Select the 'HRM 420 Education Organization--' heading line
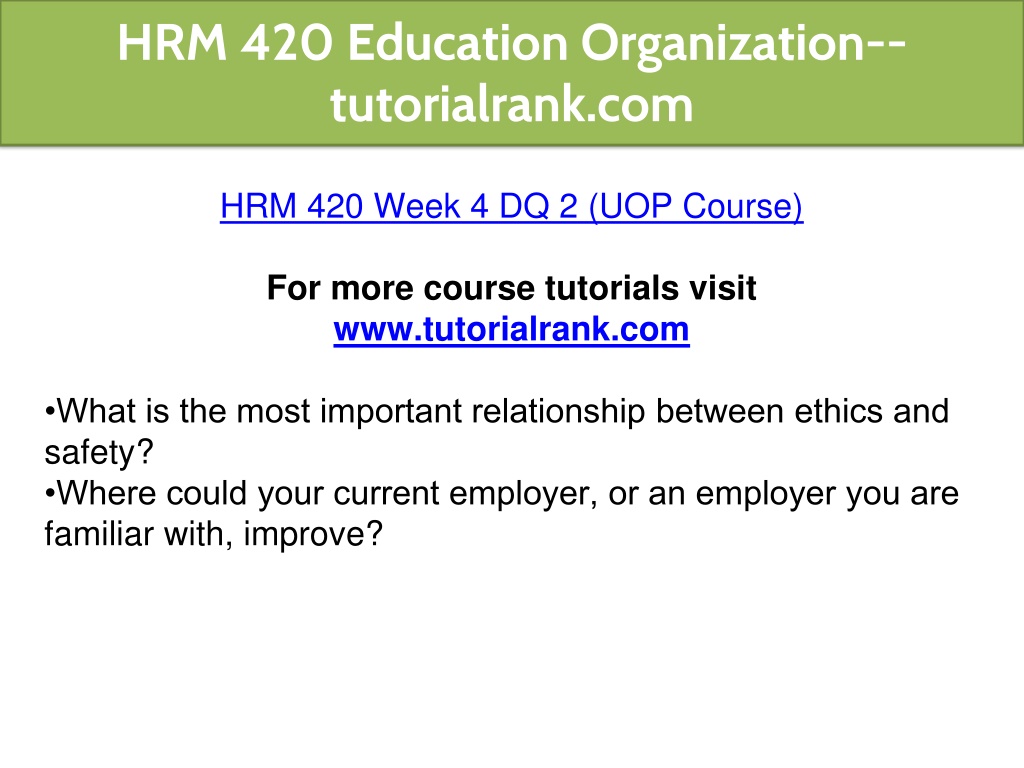Image resolution: width=1024 pixels, height=768 pixels. (511, 44)
